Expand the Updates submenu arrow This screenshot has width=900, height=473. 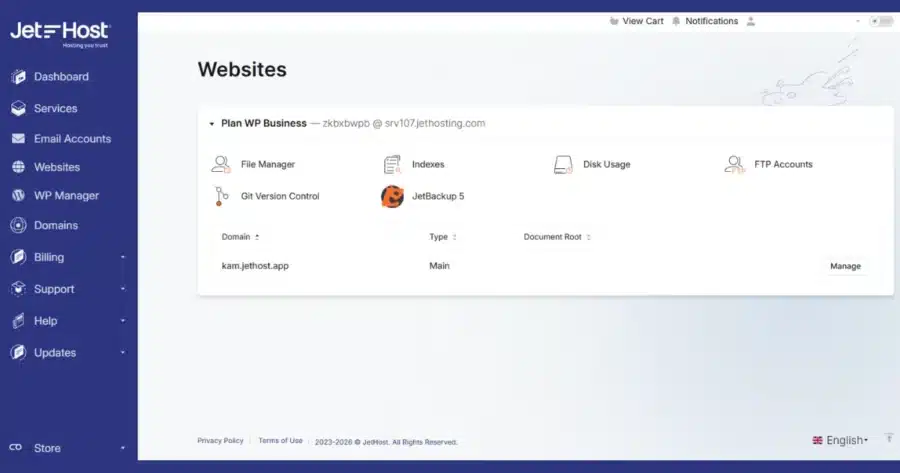point(123,352)
